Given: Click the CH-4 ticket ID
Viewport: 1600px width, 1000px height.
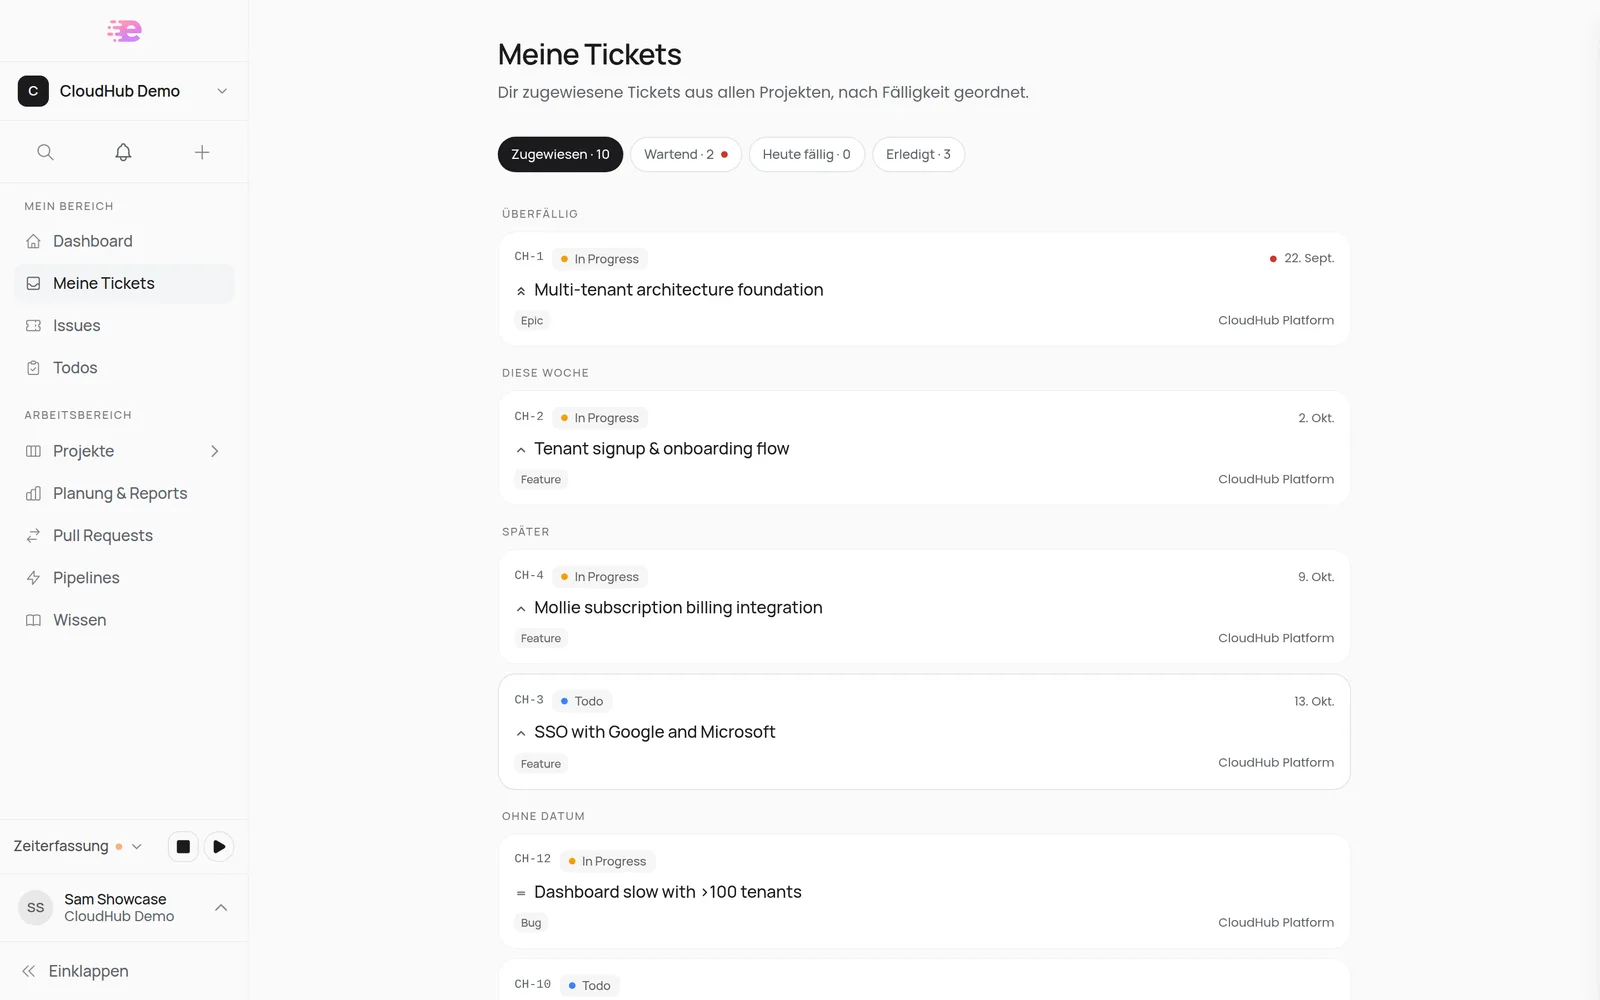Looking at the screenshot, I should pyautogui.click(x=529, y=575).
